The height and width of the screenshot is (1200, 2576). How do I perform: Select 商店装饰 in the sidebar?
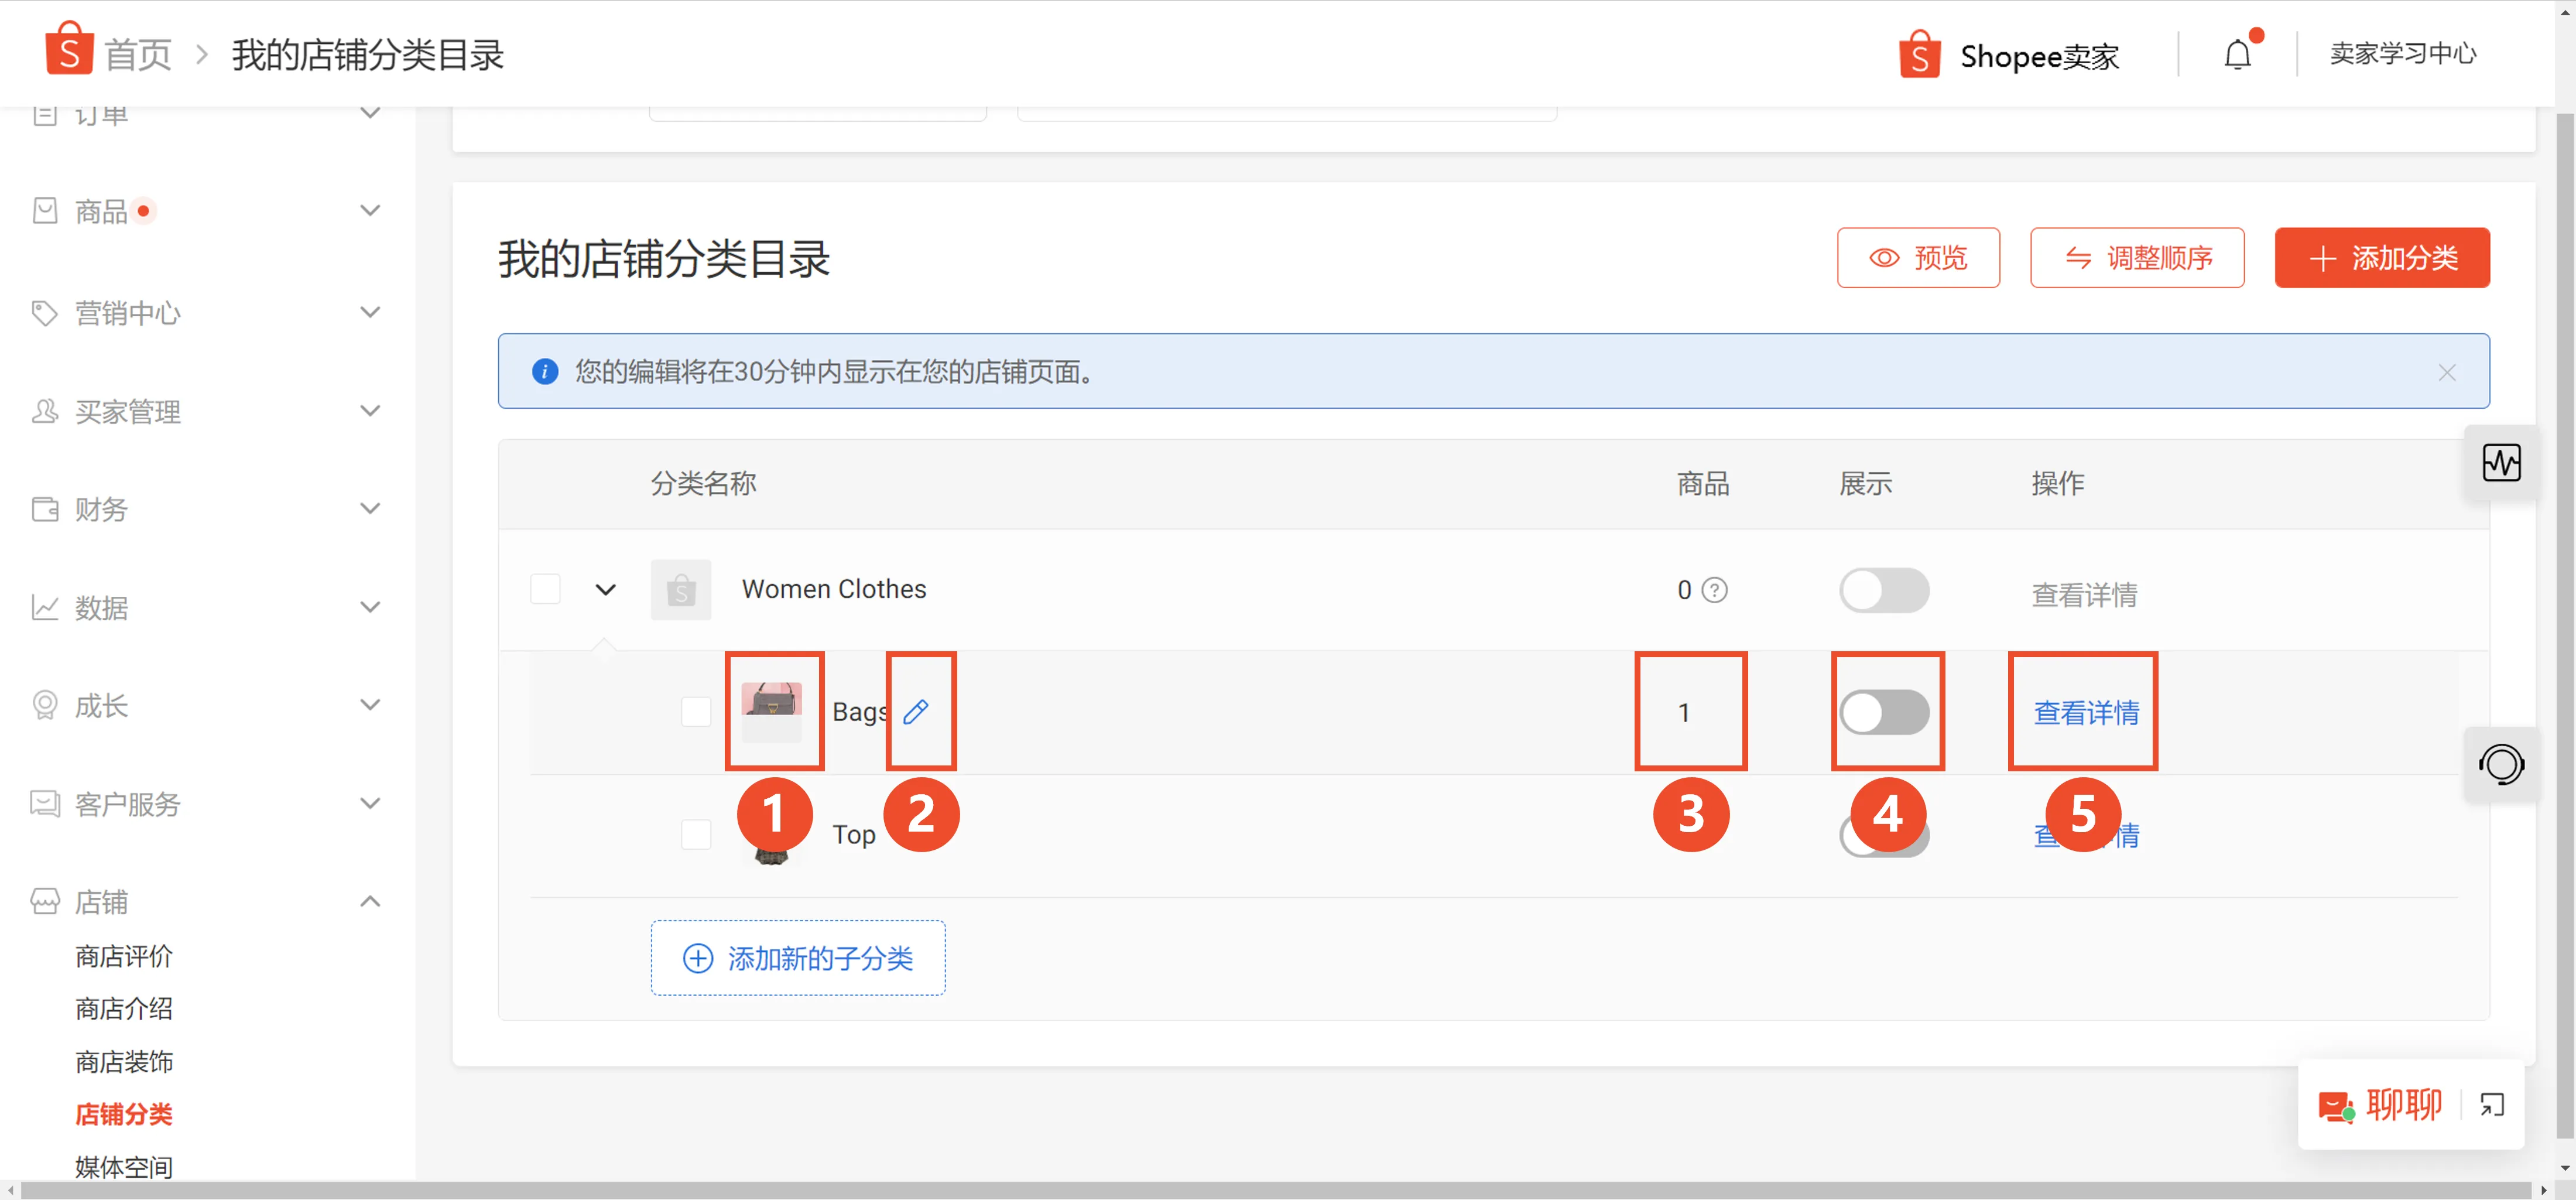click(124, 1061)
